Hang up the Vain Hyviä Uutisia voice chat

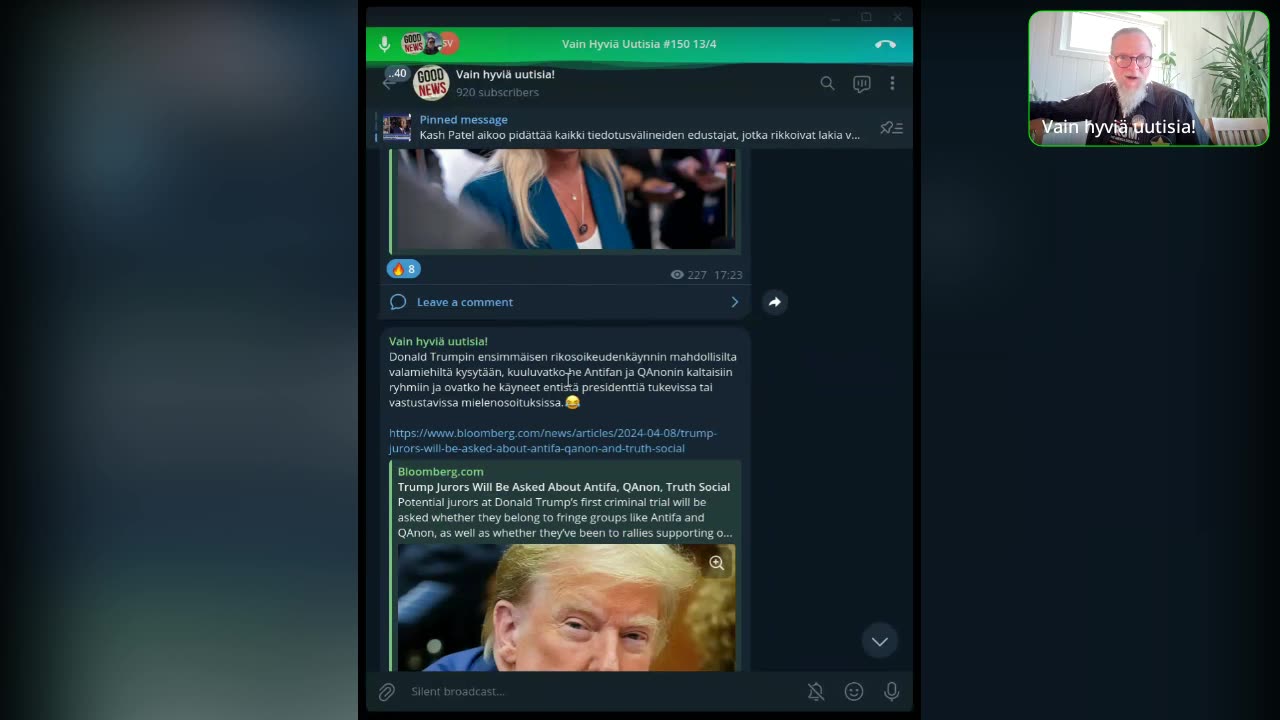(x=885, y=44)
